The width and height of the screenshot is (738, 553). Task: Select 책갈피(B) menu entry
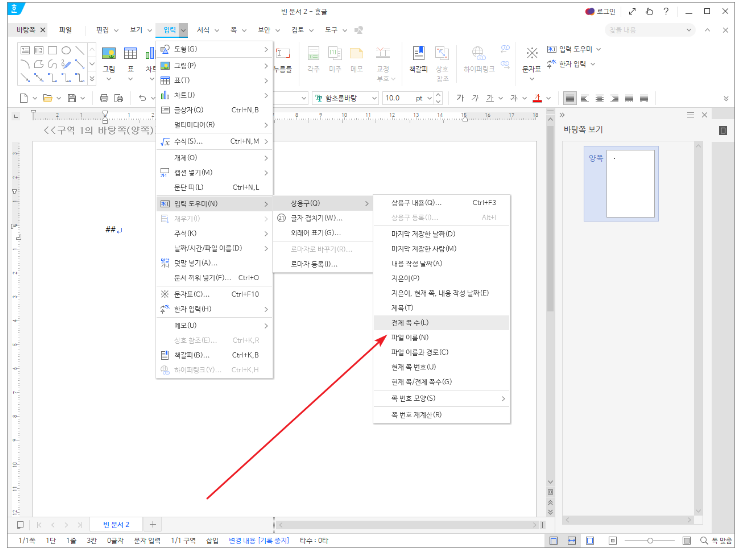click(215, 355)
